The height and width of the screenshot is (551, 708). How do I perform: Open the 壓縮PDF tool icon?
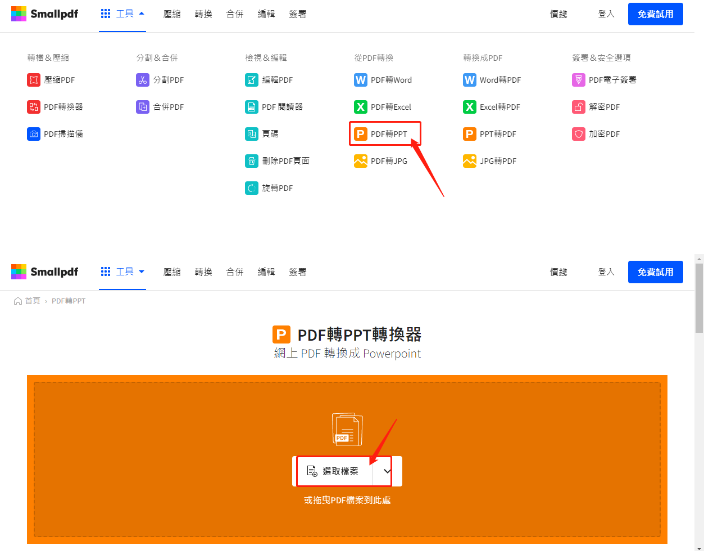[x=33, y=80]
